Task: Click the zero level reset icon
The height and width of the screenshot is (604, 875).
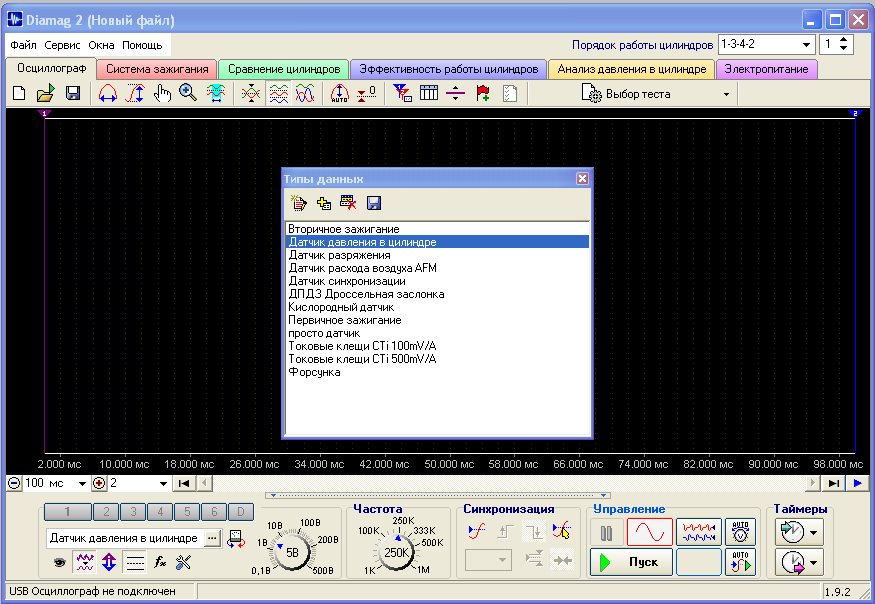Action: click(x=366, y=93)
